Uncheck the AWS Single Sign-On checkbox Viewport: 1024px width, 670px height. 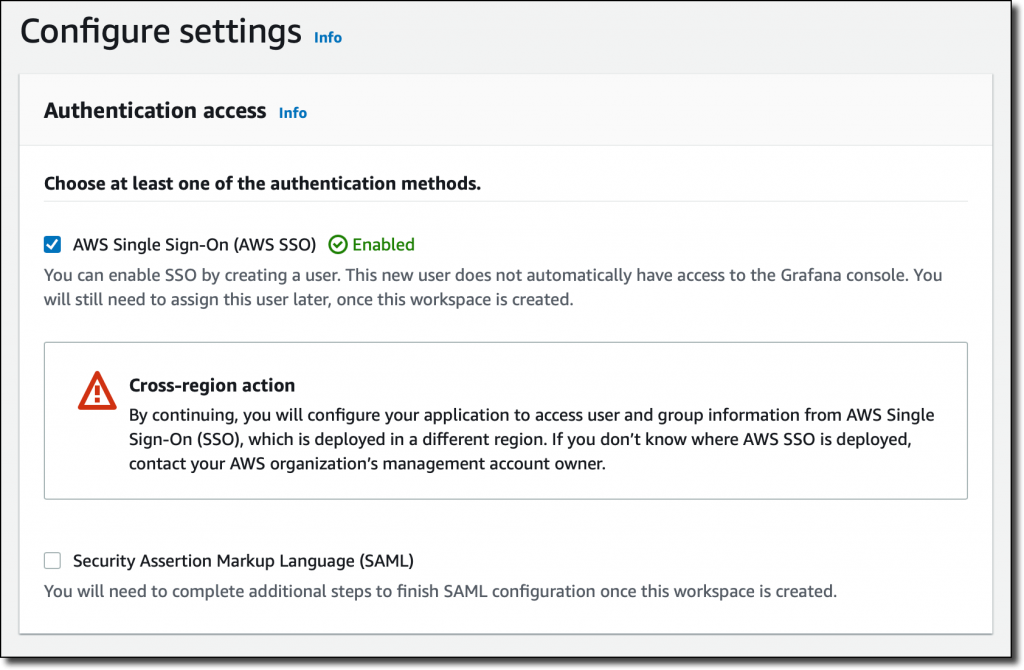tap(53, 244)
